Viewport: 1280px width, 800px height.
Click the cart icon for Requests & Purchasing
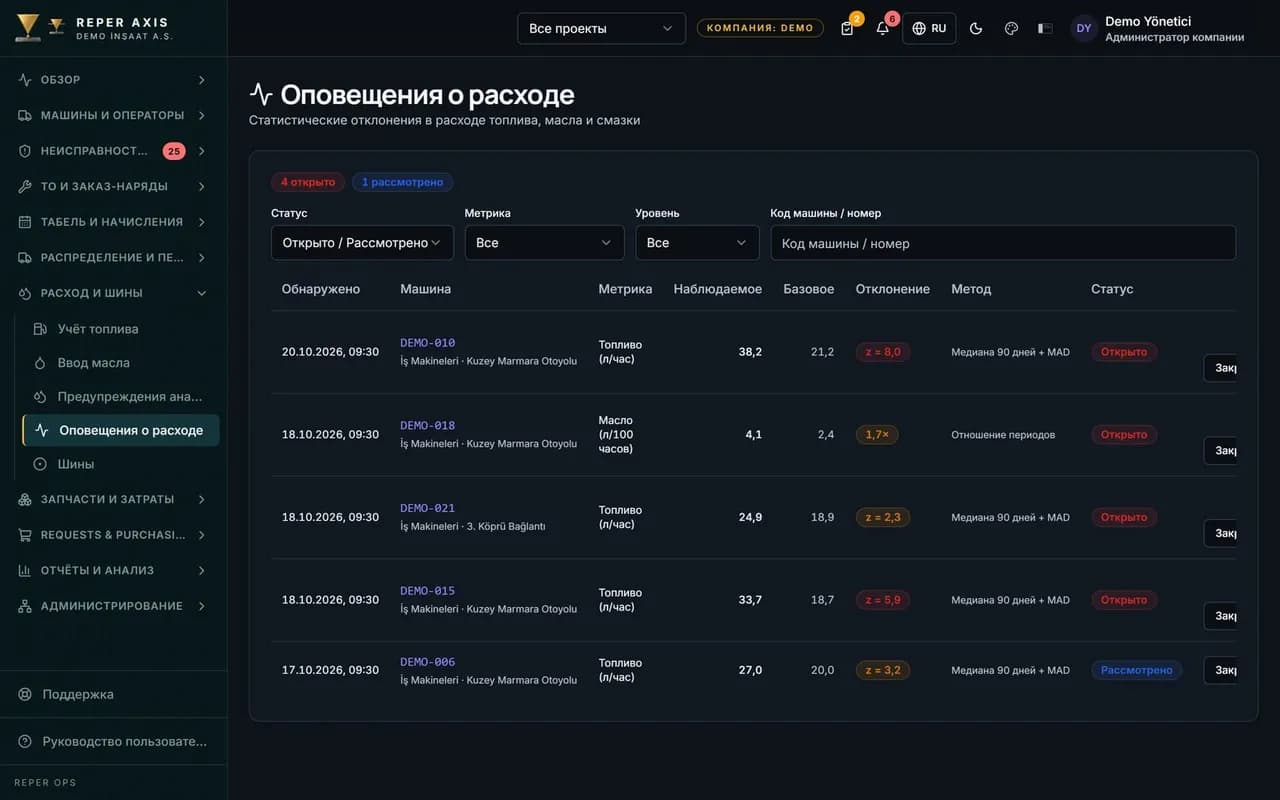25,535
